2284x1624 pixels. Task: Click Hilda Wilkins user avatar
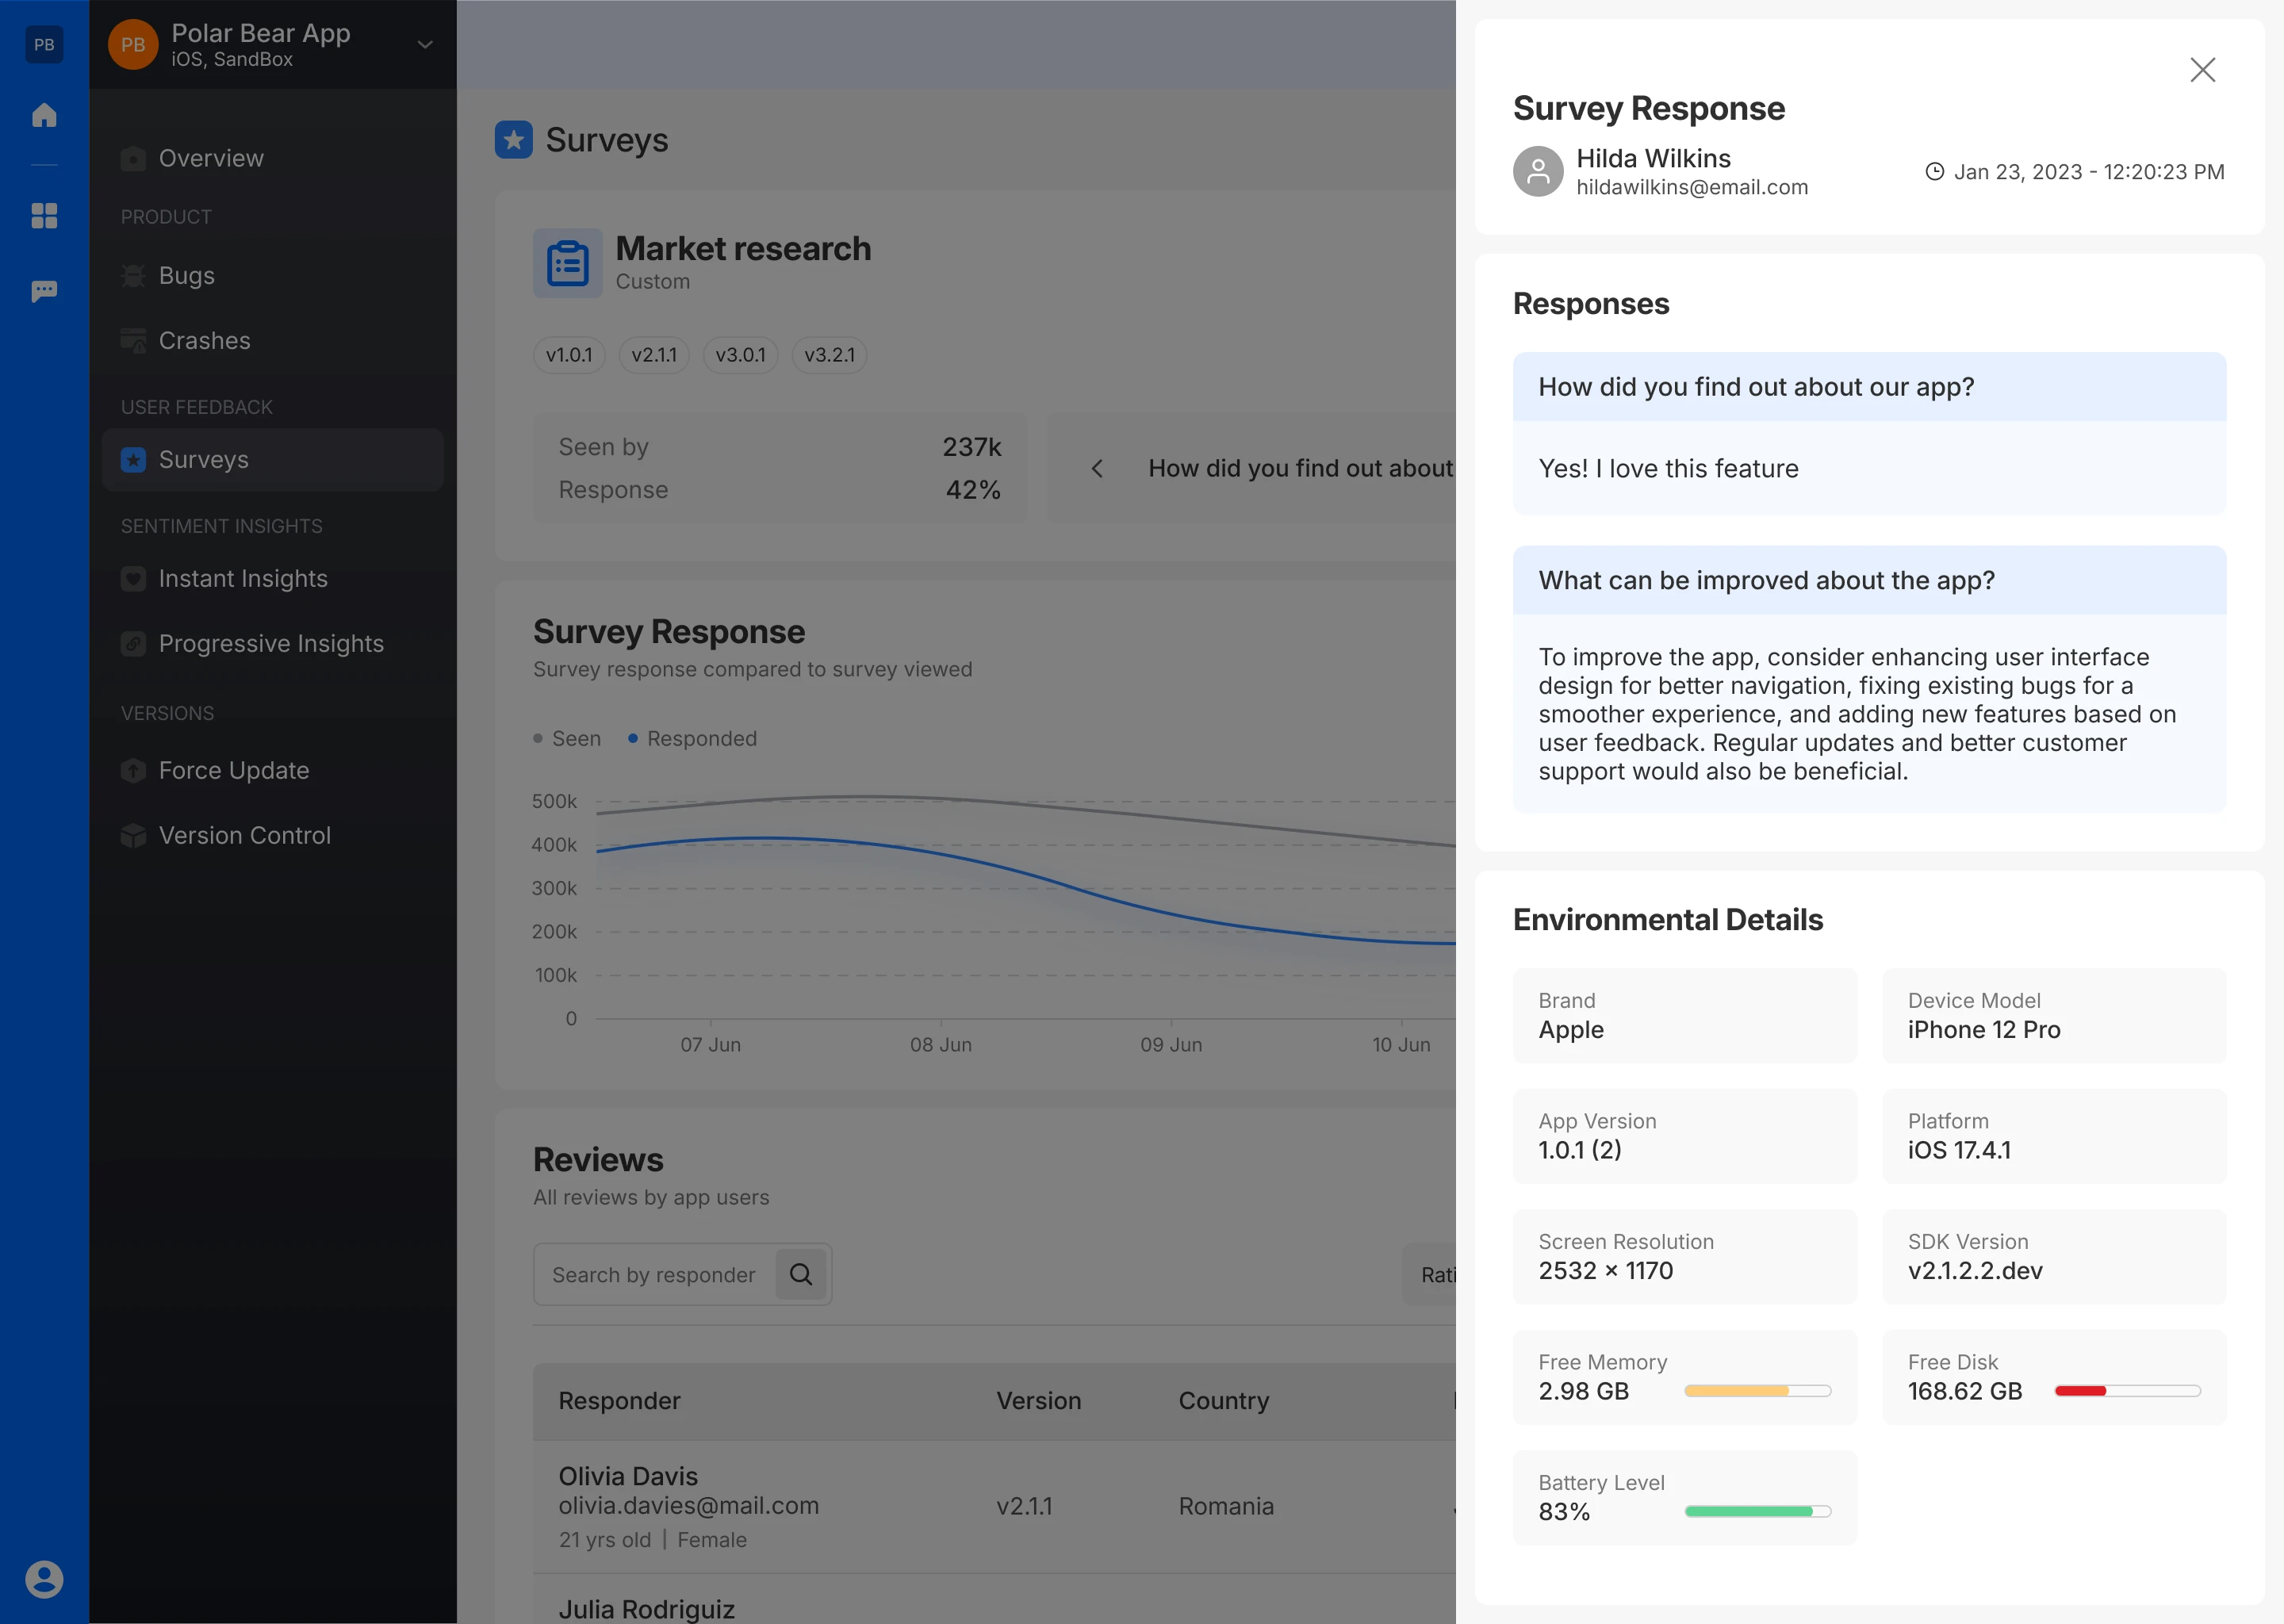[x=1538, y=171]
